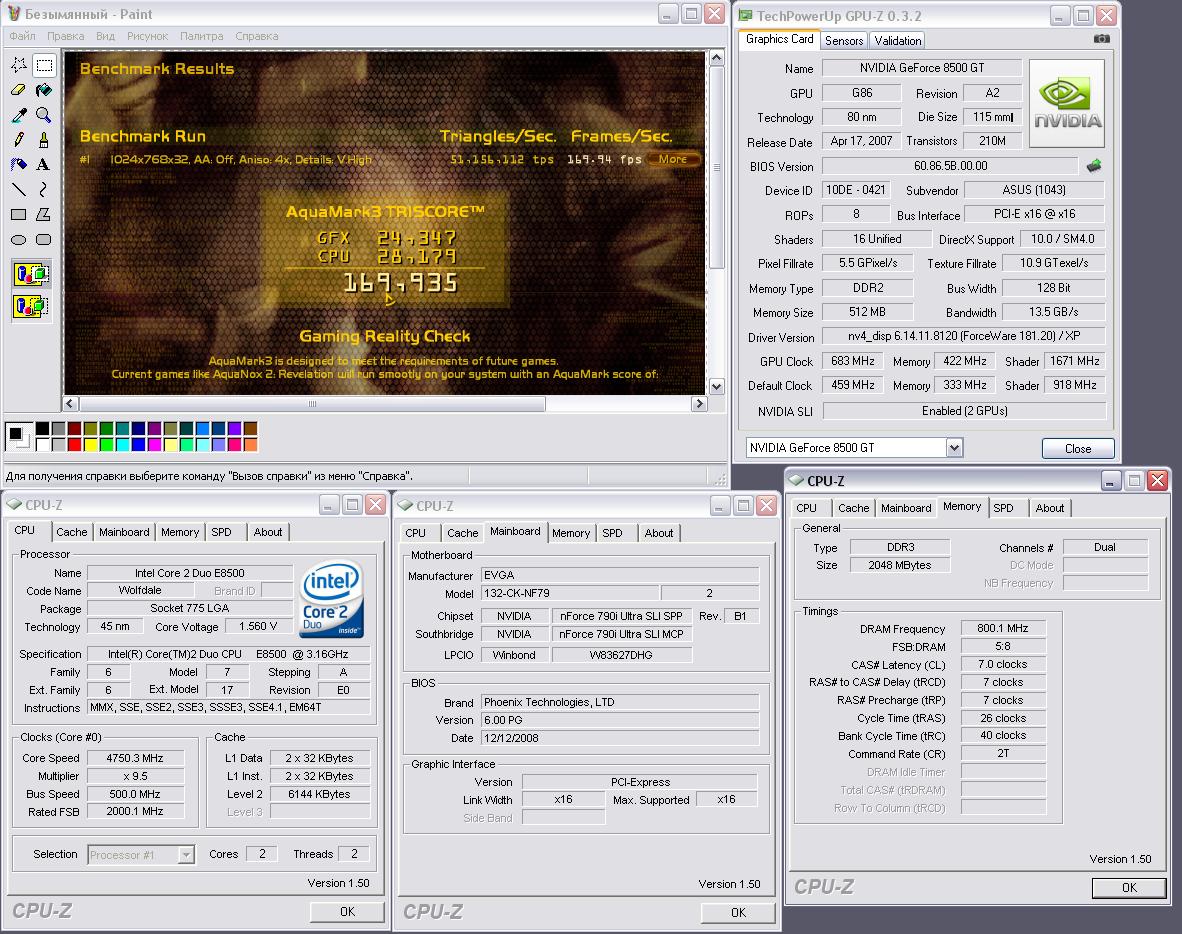This screenshot has height=934, width=1182.
Task: Pick the Rectangle shape tool
Action: 19,214
